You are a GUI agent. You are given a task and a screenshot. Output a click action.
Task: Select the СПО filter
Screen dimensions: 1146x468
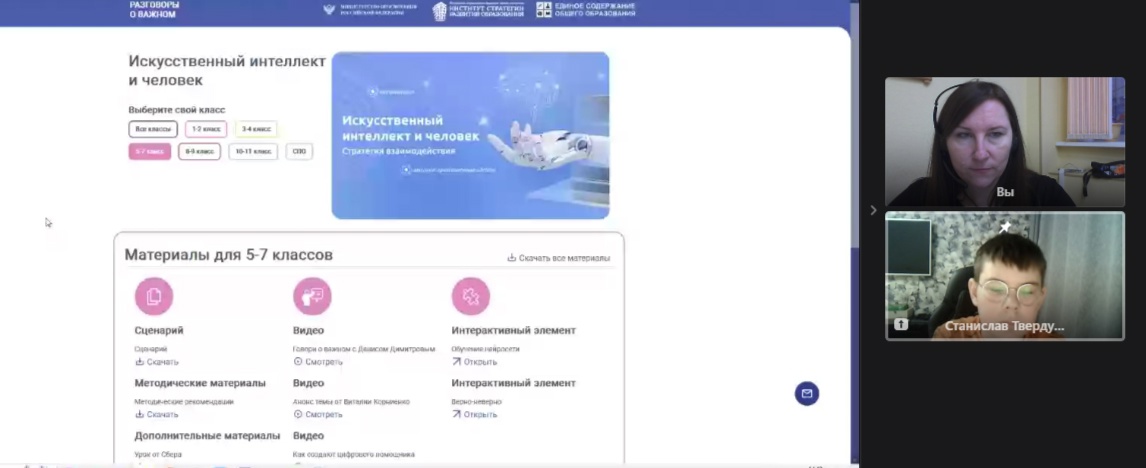[x=299, y=151]
